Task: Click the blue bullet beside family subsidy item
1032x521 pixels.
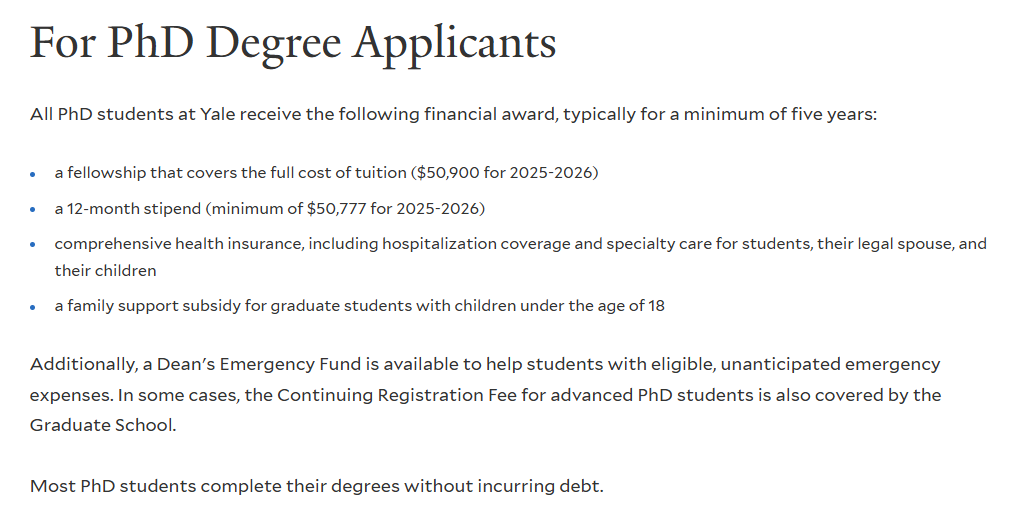Action: click(33, 307)
